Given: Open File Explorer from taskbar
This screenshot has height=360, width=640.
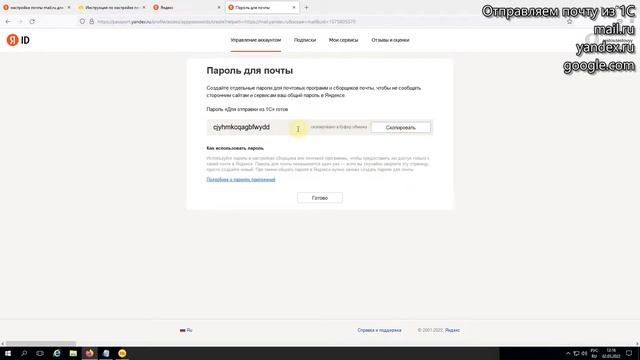Looking at the screenshot, I should tap(73, 353).
